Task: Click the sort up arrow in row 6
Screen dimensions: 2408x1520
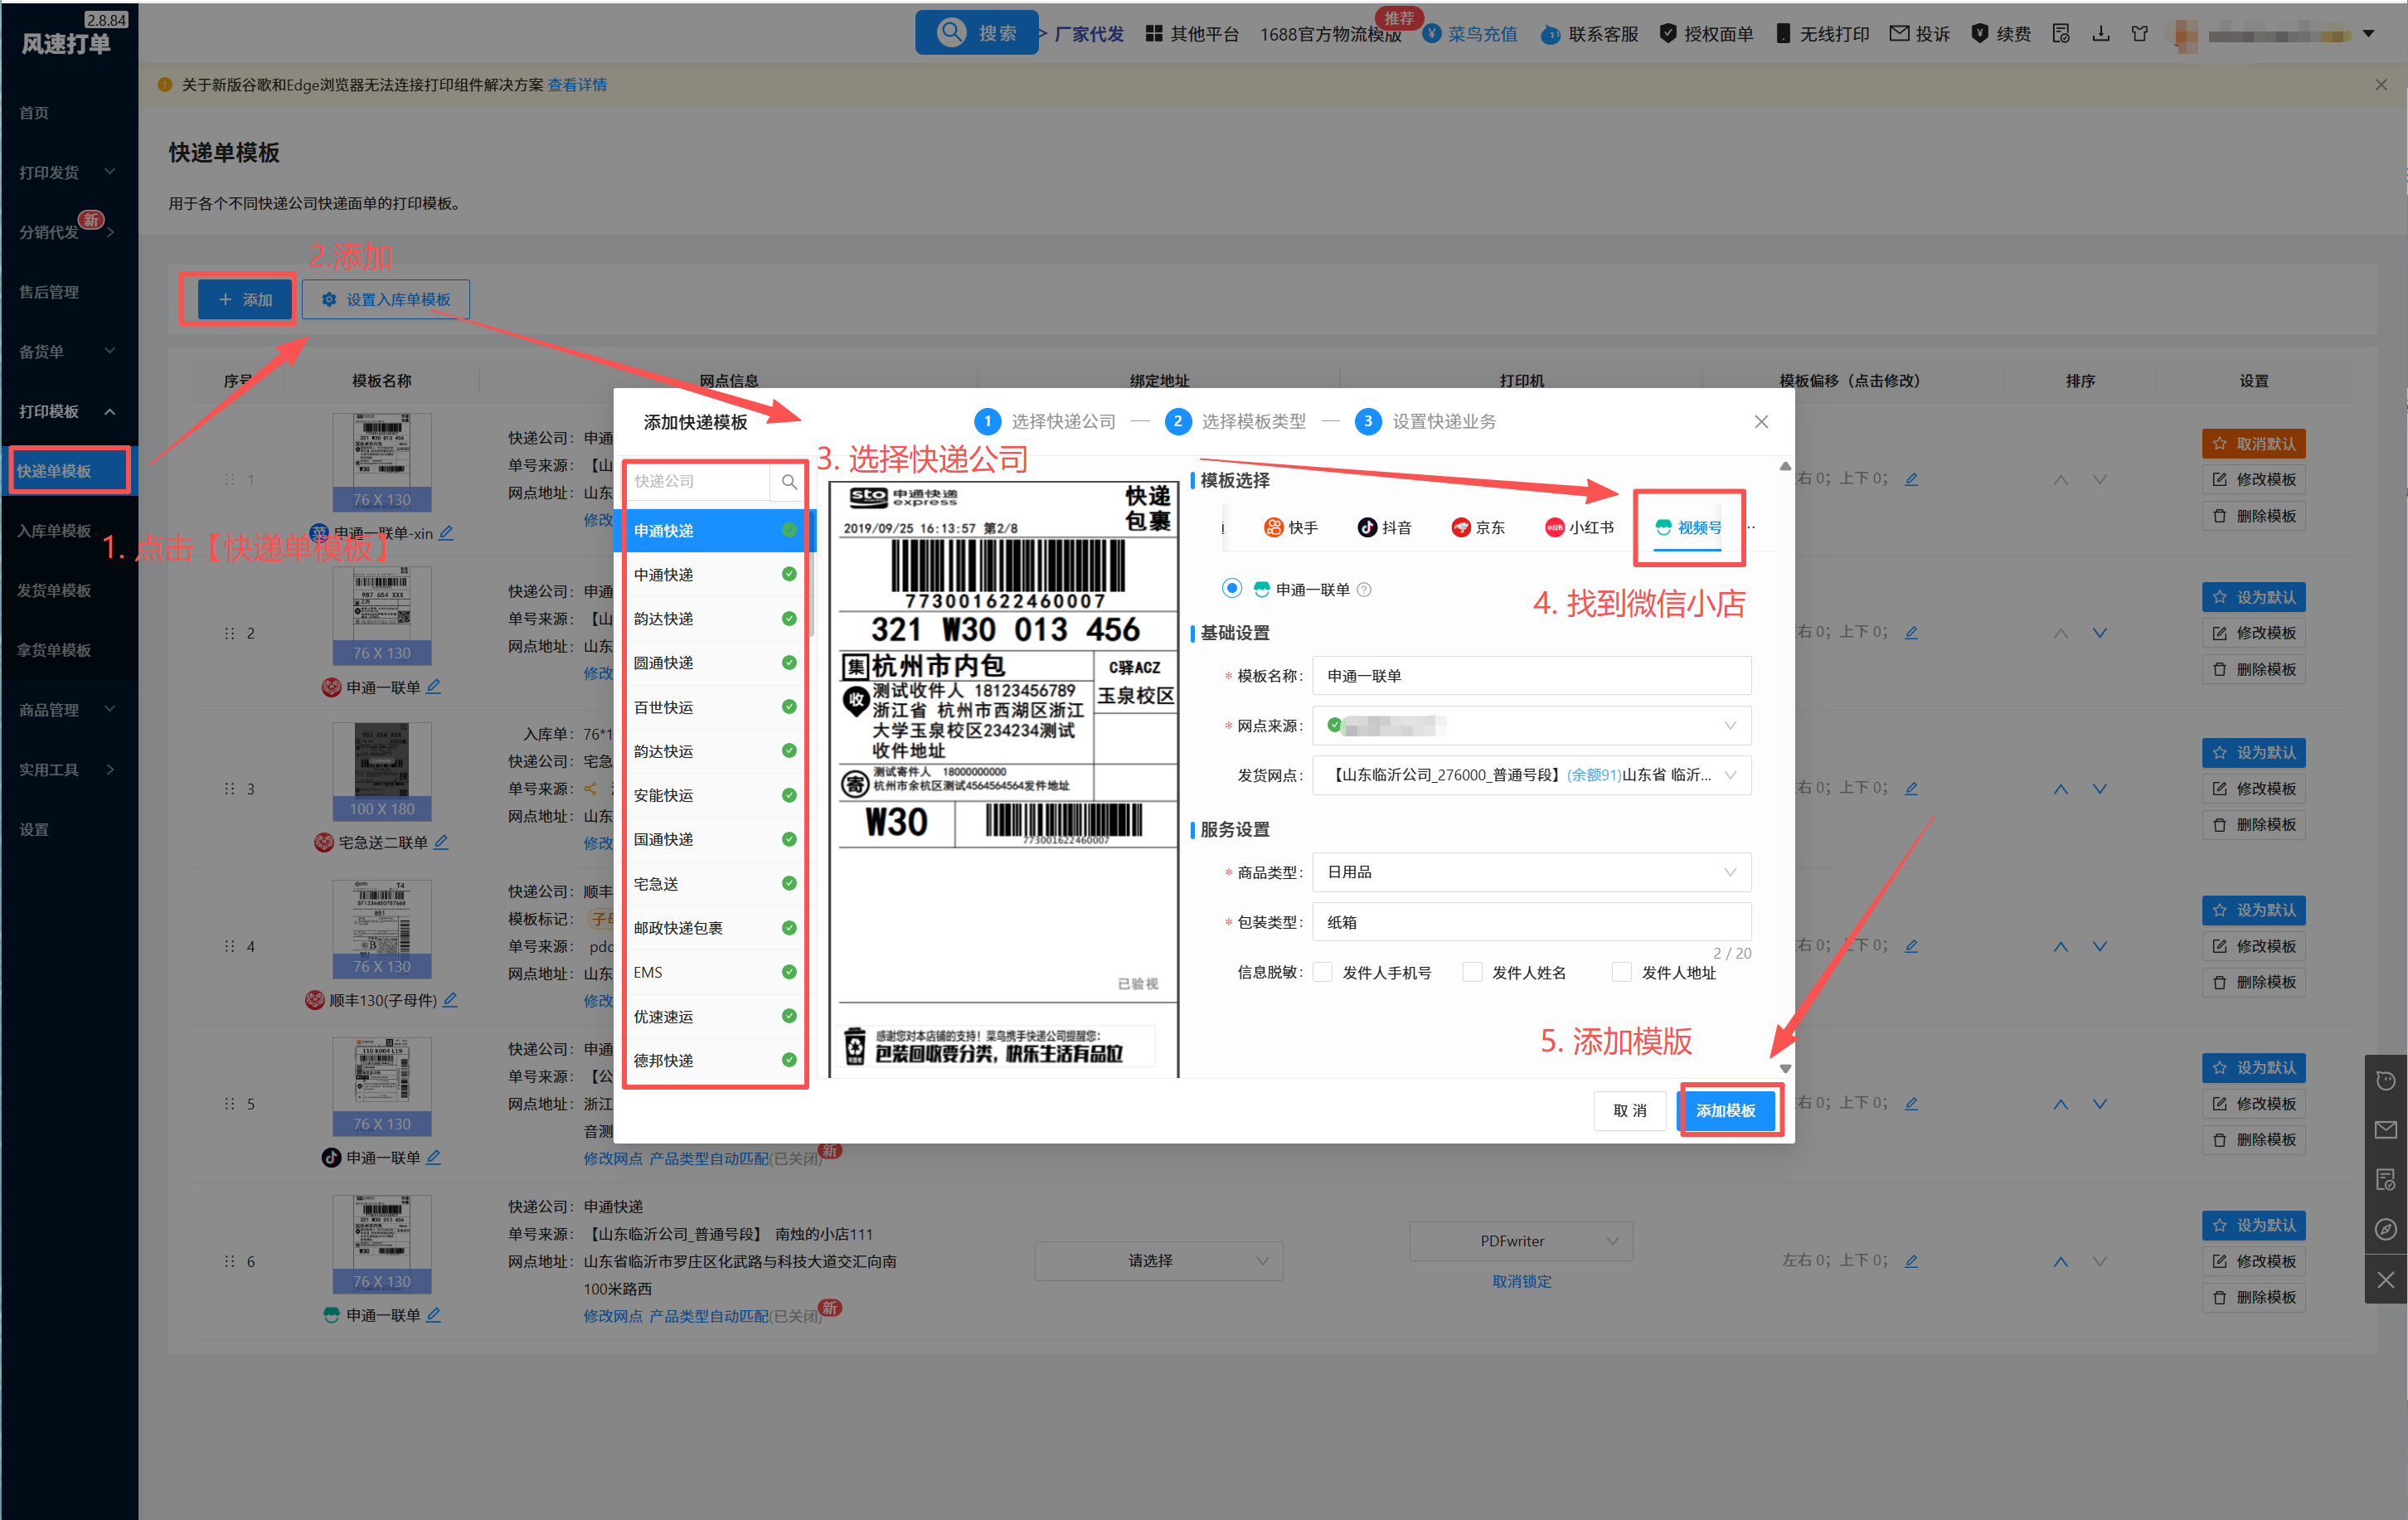Action: coord(2061,1262)
